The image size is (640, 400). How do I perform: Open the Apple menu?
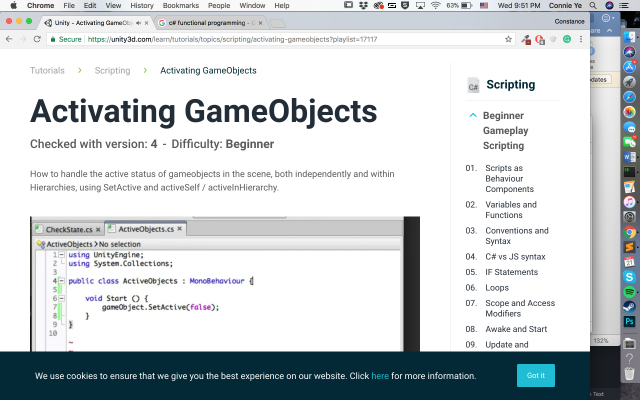coord(13,5)
